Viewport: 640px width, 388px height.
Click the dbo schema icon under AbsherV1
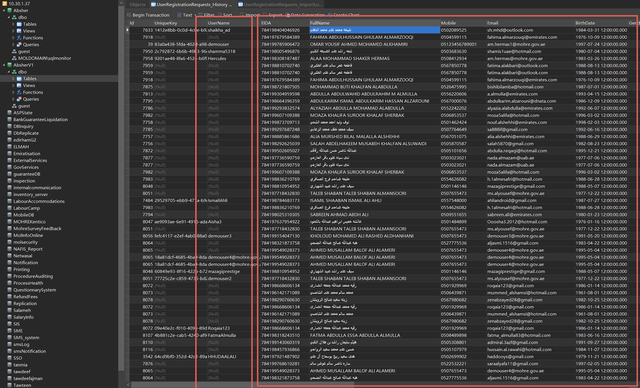14,72
